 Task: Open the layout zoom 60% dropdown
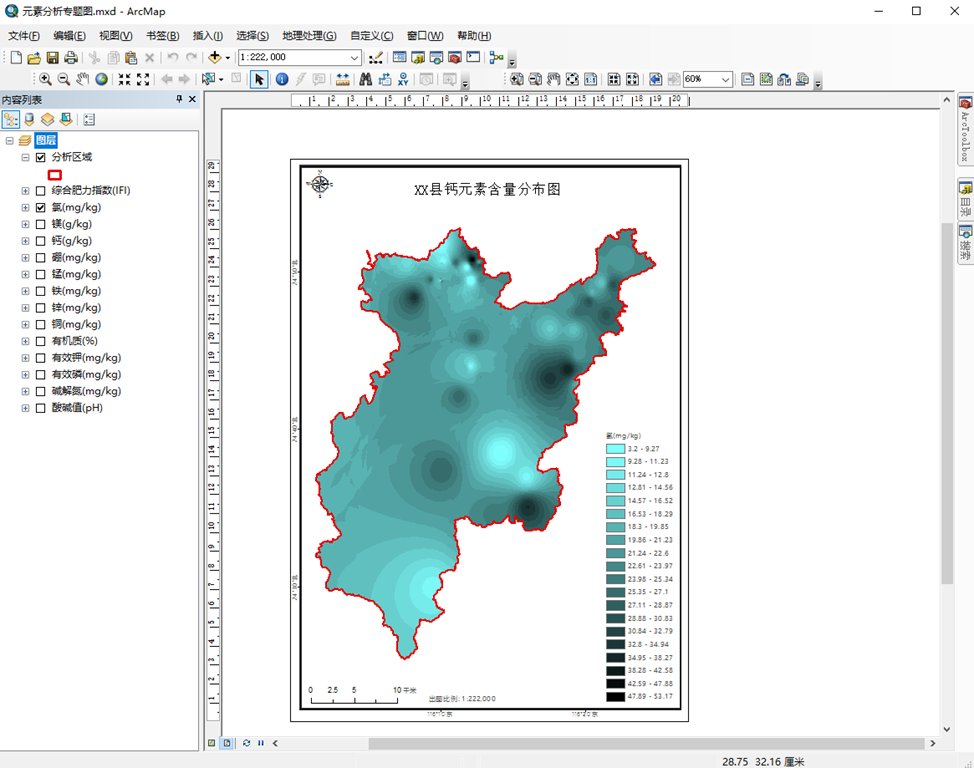click(726, 79)
